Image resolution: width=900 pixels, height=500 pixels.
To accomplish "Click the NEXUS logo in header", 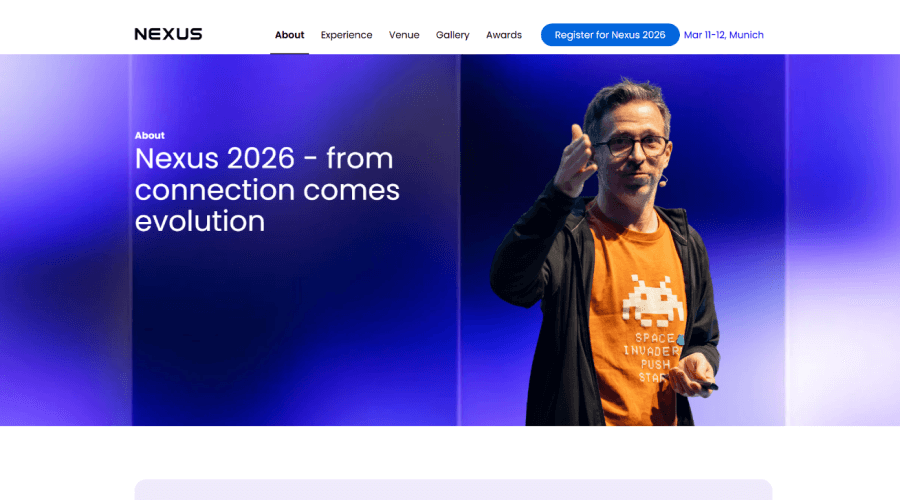I will point(168,34).
